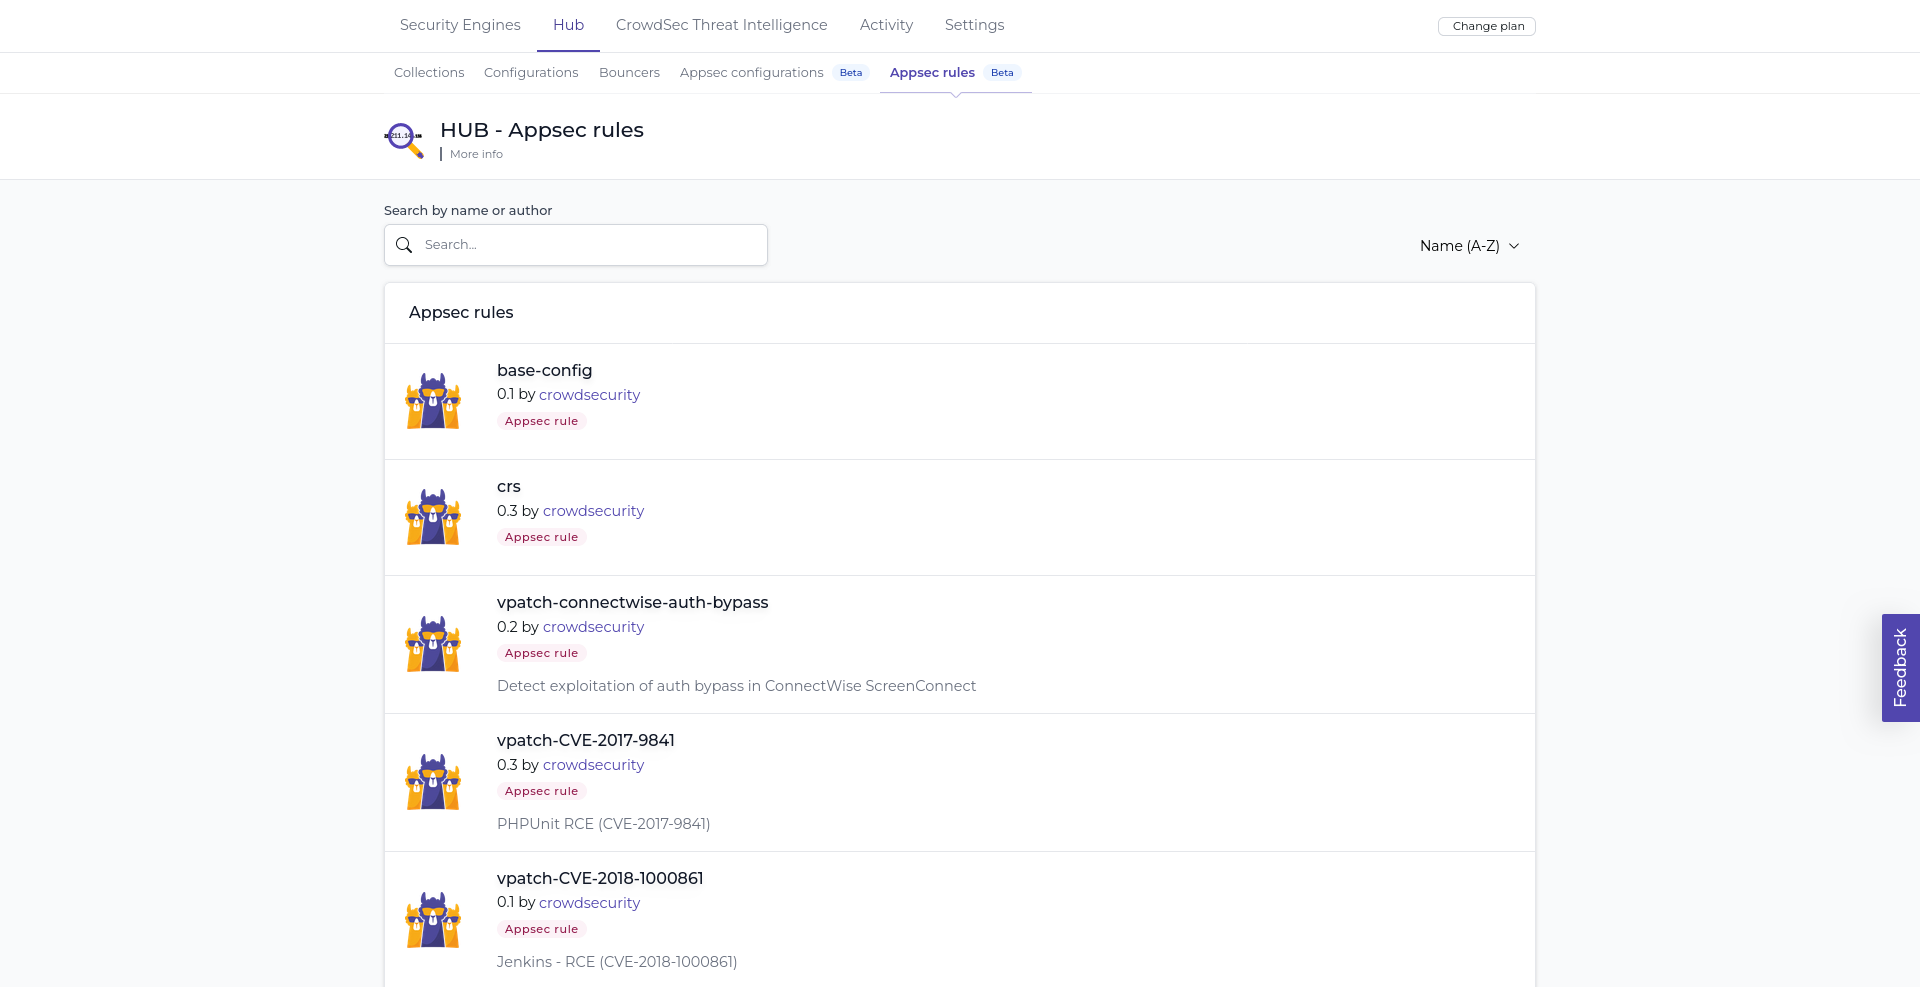The image size is (1920, 987).
Task: Open the More info link
Action: (x=476, y=154)
